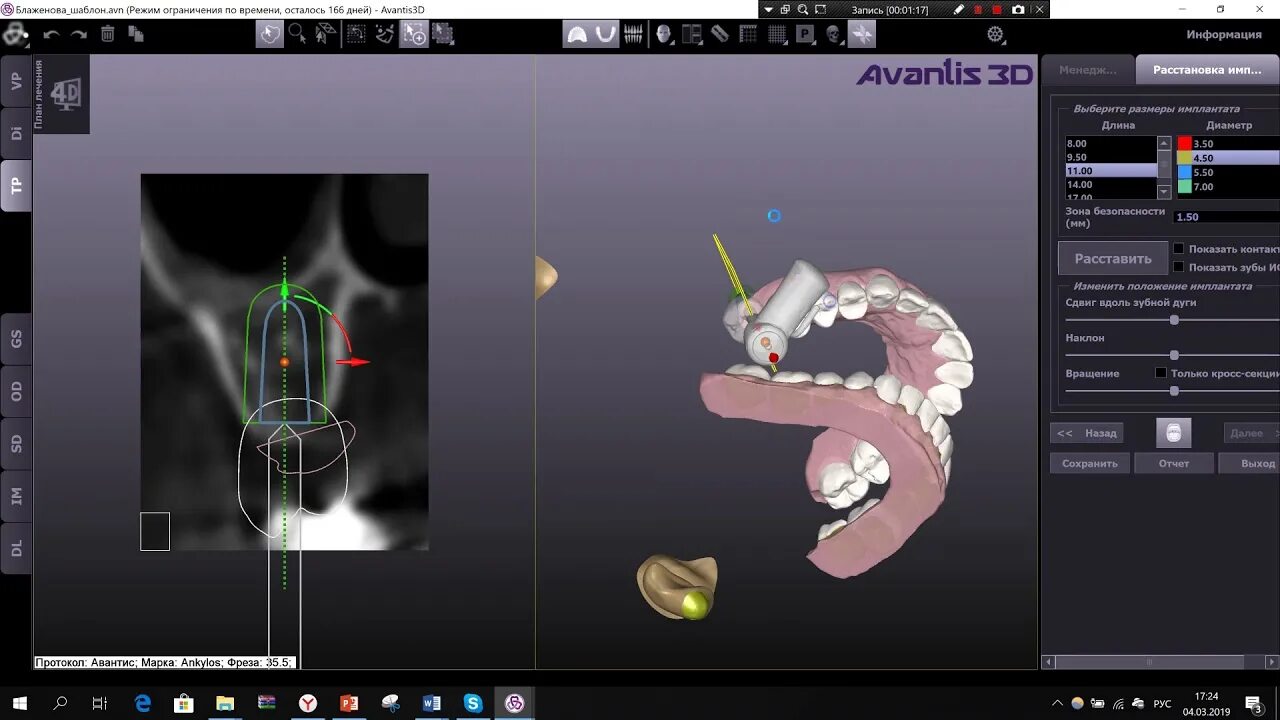Screen dimensions: 1280x720
Task: Open the head model view icon
Action: click(664, 34)
